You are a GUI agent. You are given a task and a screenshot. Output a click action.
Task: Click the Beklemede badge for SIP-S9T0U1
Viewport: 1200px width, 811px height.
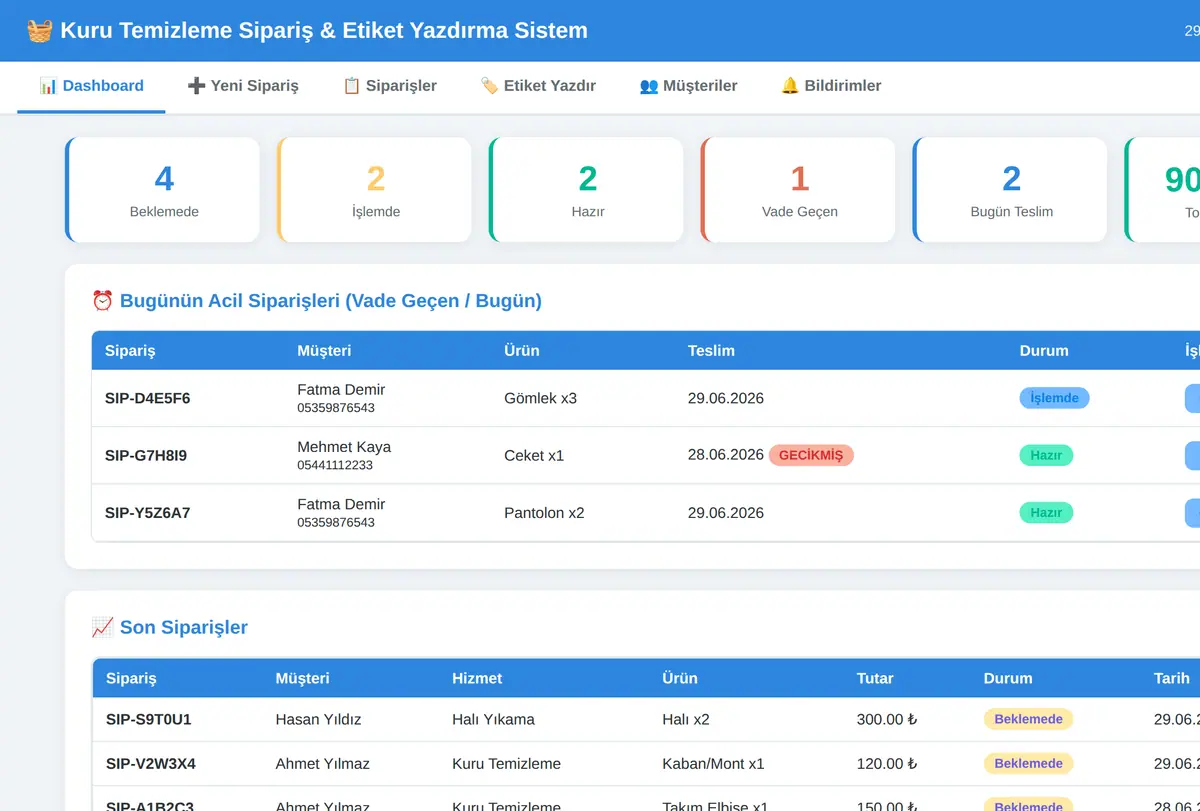click(x=1028, y=719)
